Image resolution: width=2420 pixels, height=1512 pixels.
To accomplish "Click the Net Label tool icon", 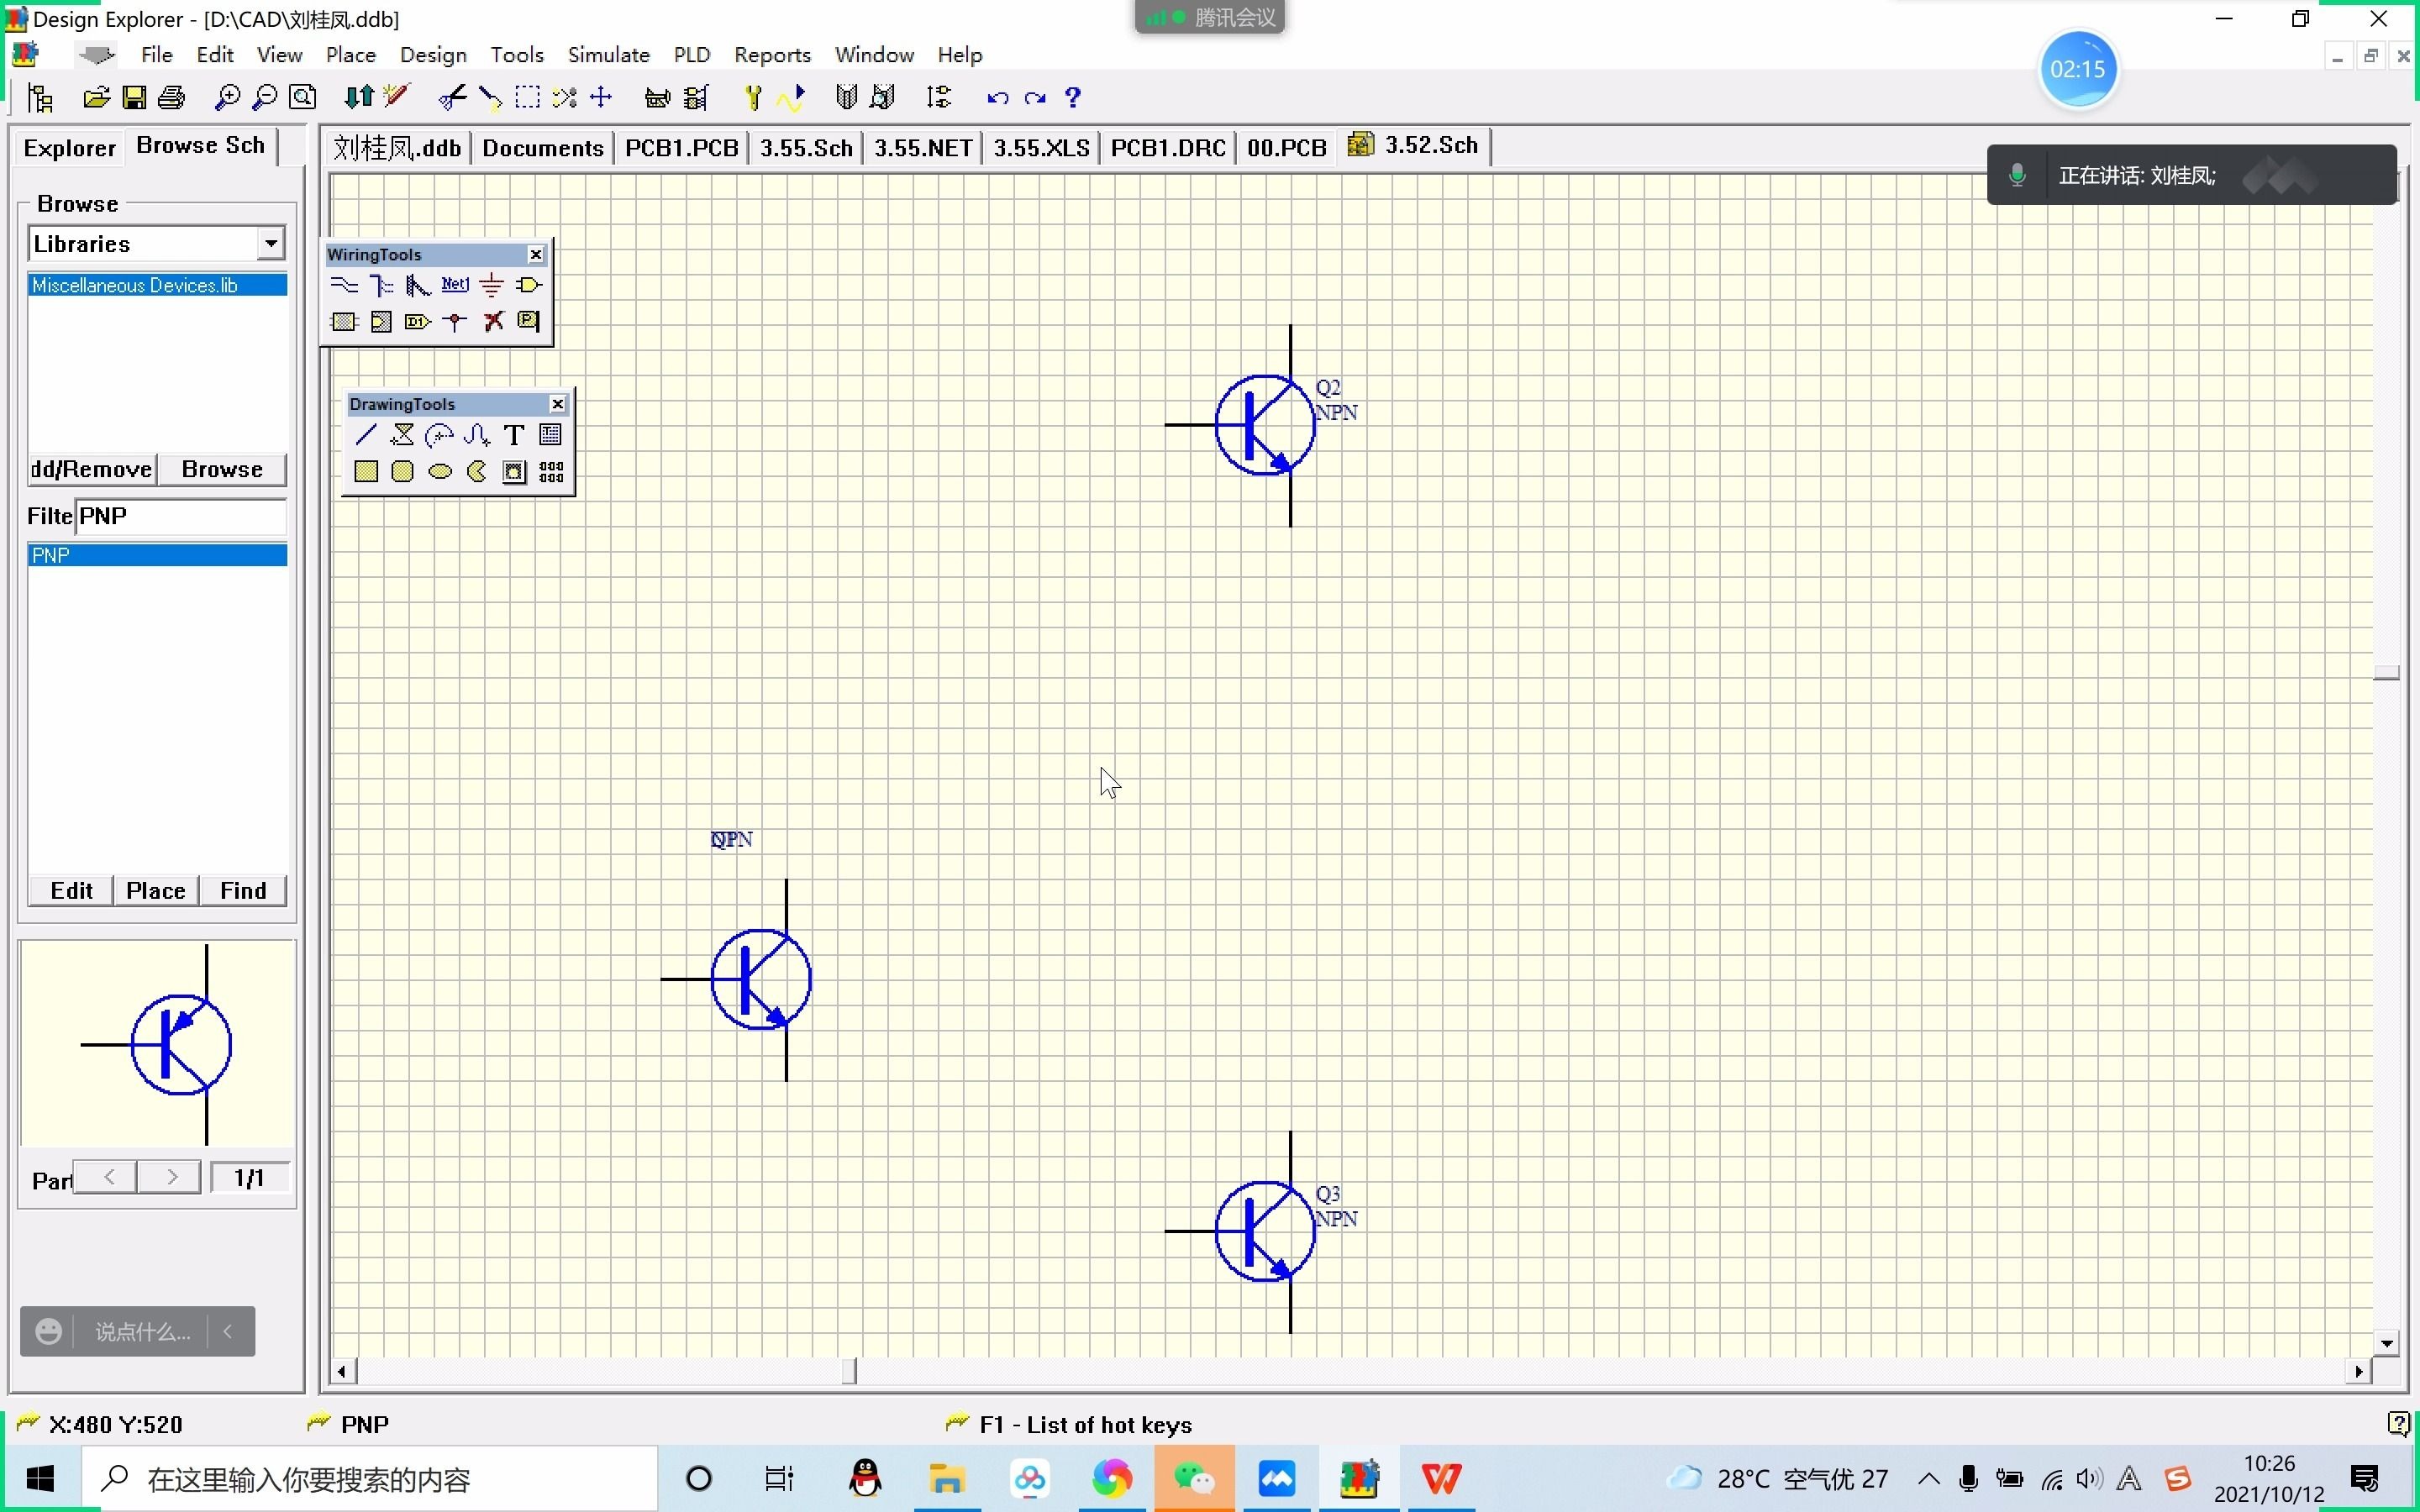I will pos(455,286).
